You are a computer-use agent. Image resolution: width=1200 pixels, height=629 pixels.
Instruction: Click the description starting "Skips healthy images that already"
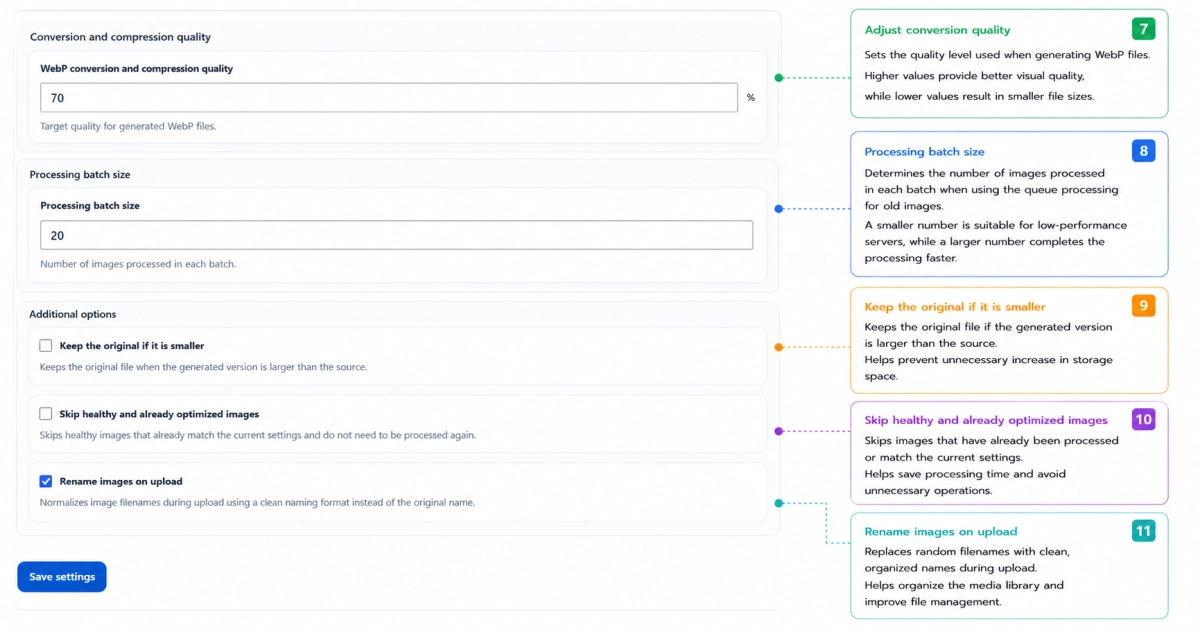click(258, 435)
